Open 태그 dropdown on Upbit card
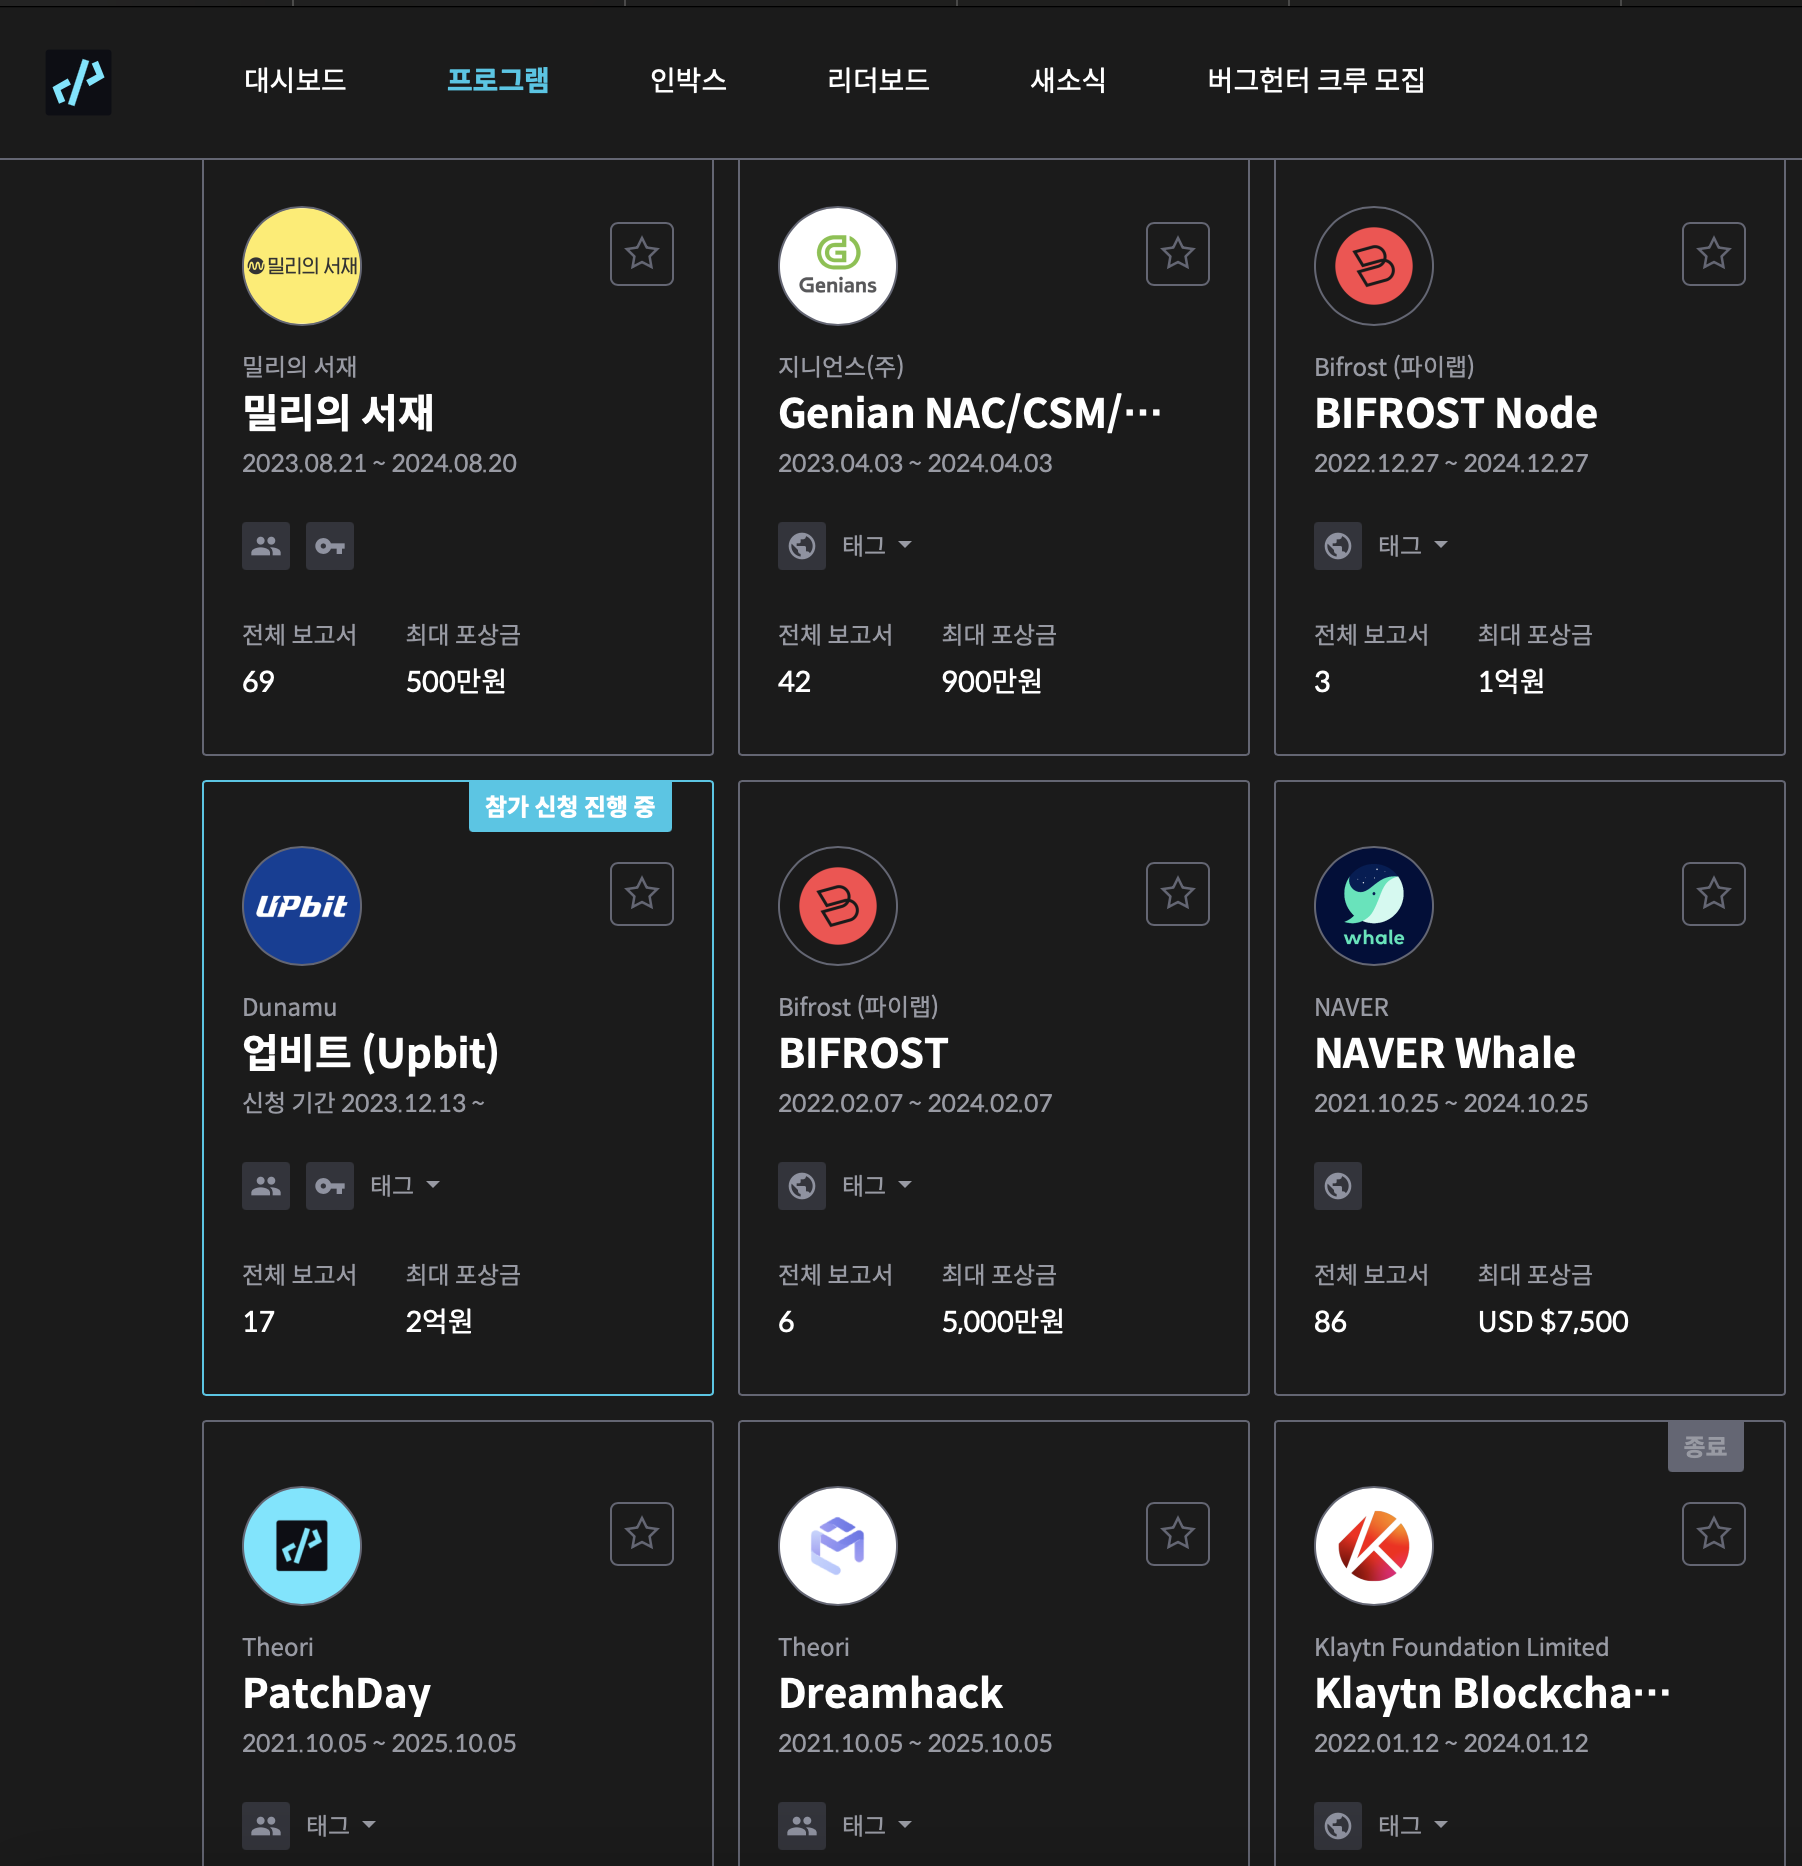 coord(405,1186)
